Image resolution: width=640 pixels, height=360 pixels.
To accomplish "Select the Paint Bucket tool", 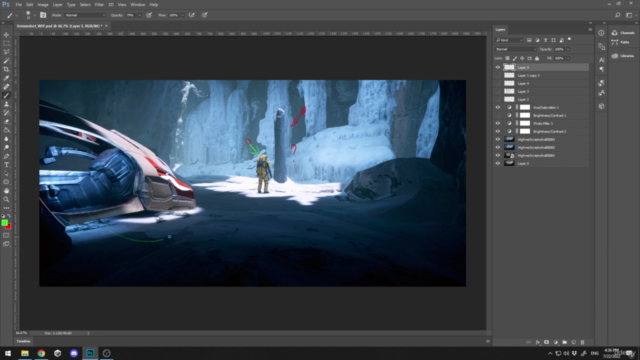I will 6,130.
